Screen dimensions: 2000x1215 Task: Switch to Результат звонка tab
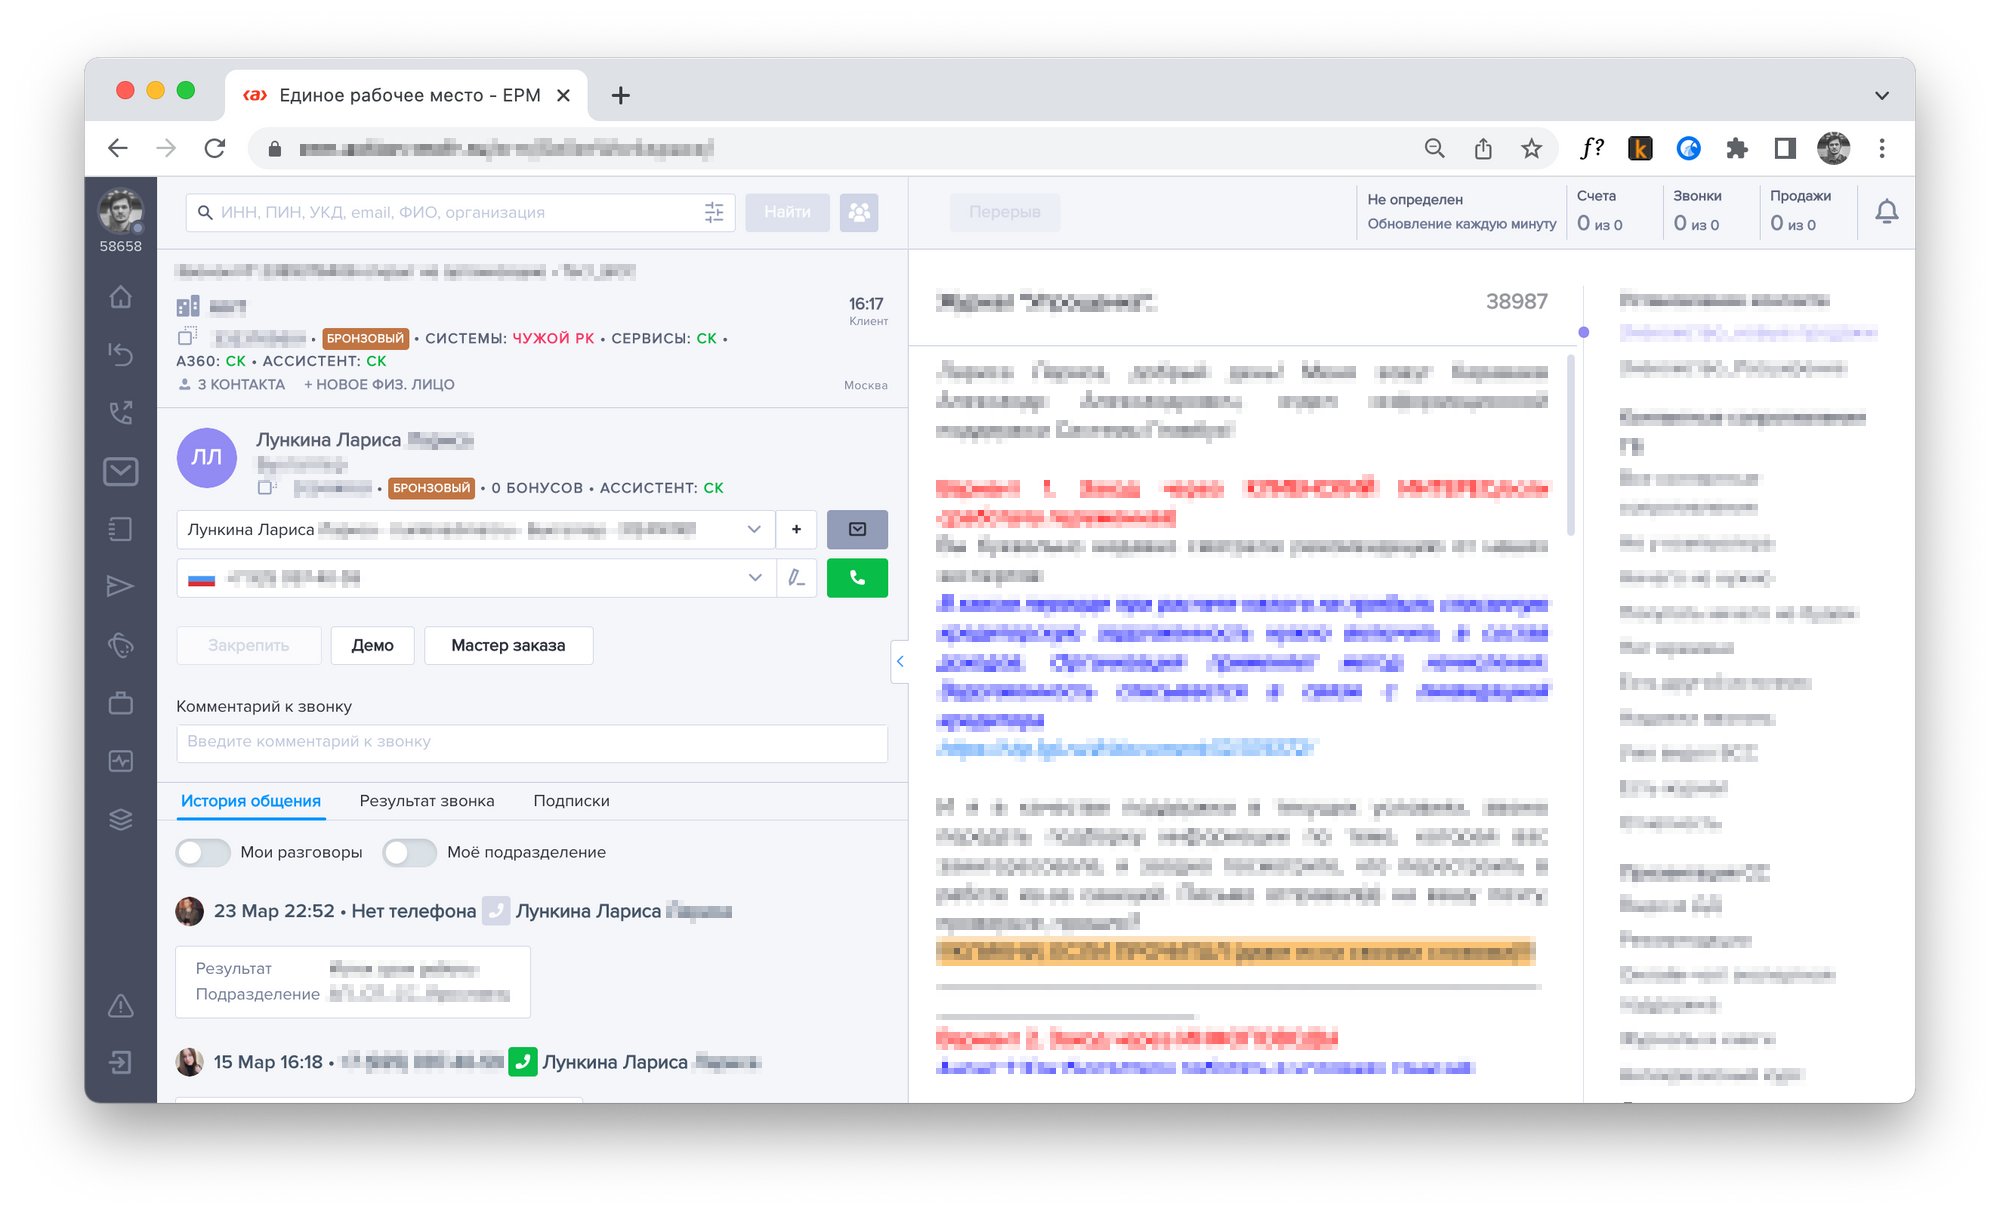click(x=427, y=801)
